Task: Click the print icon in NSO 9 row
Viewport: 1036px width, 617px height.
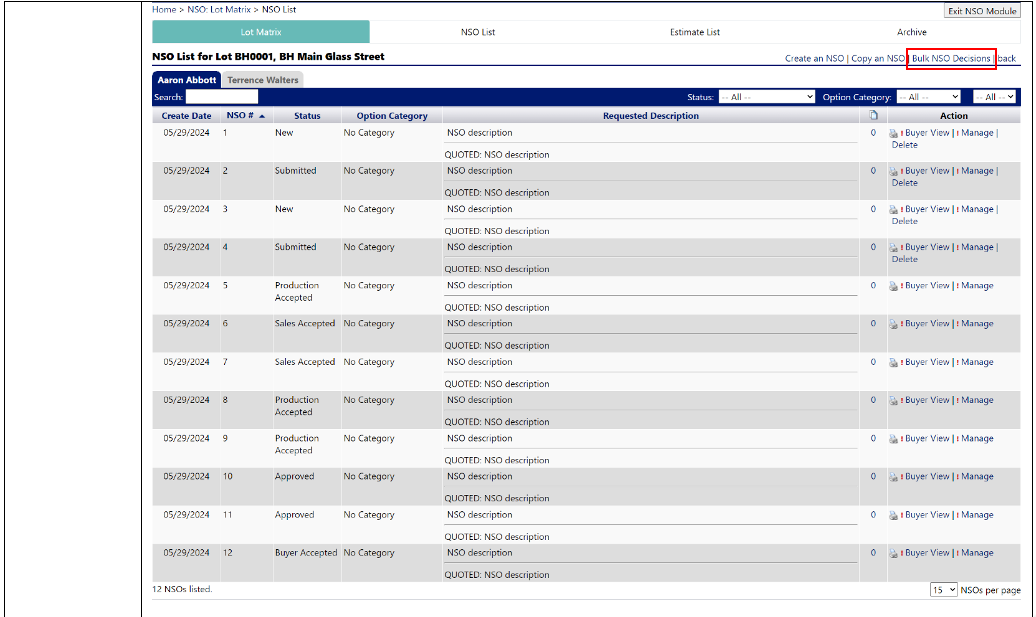Action: click(893, 439)
